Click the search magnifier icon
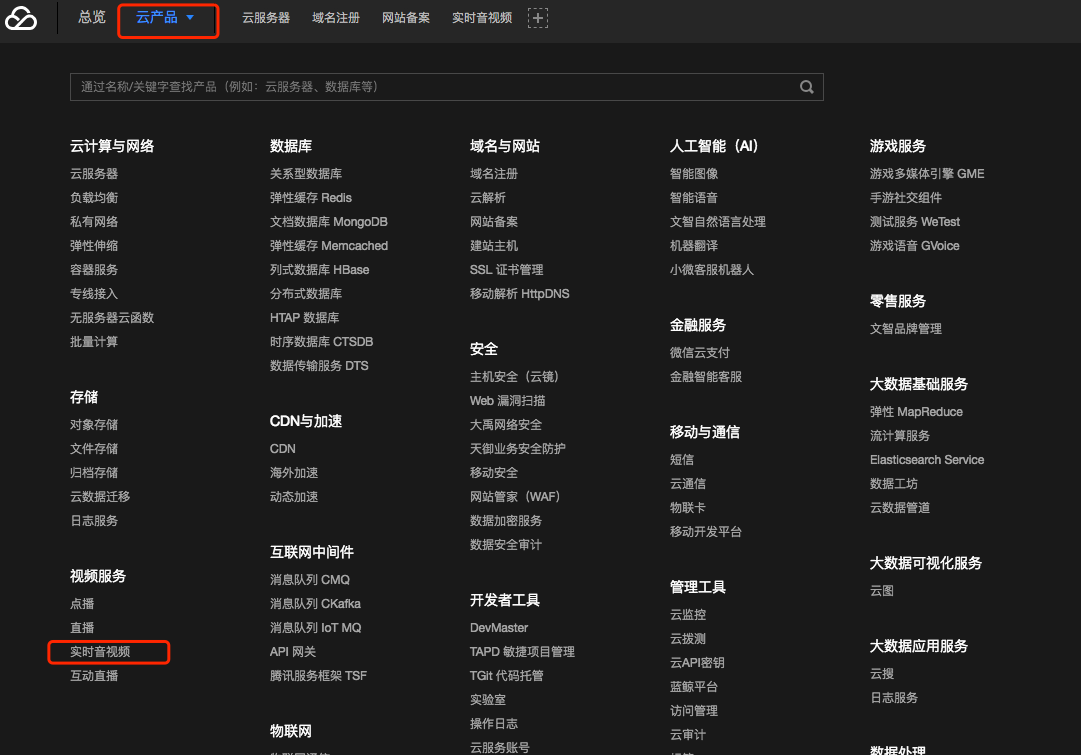 click(x=806, y=87)
